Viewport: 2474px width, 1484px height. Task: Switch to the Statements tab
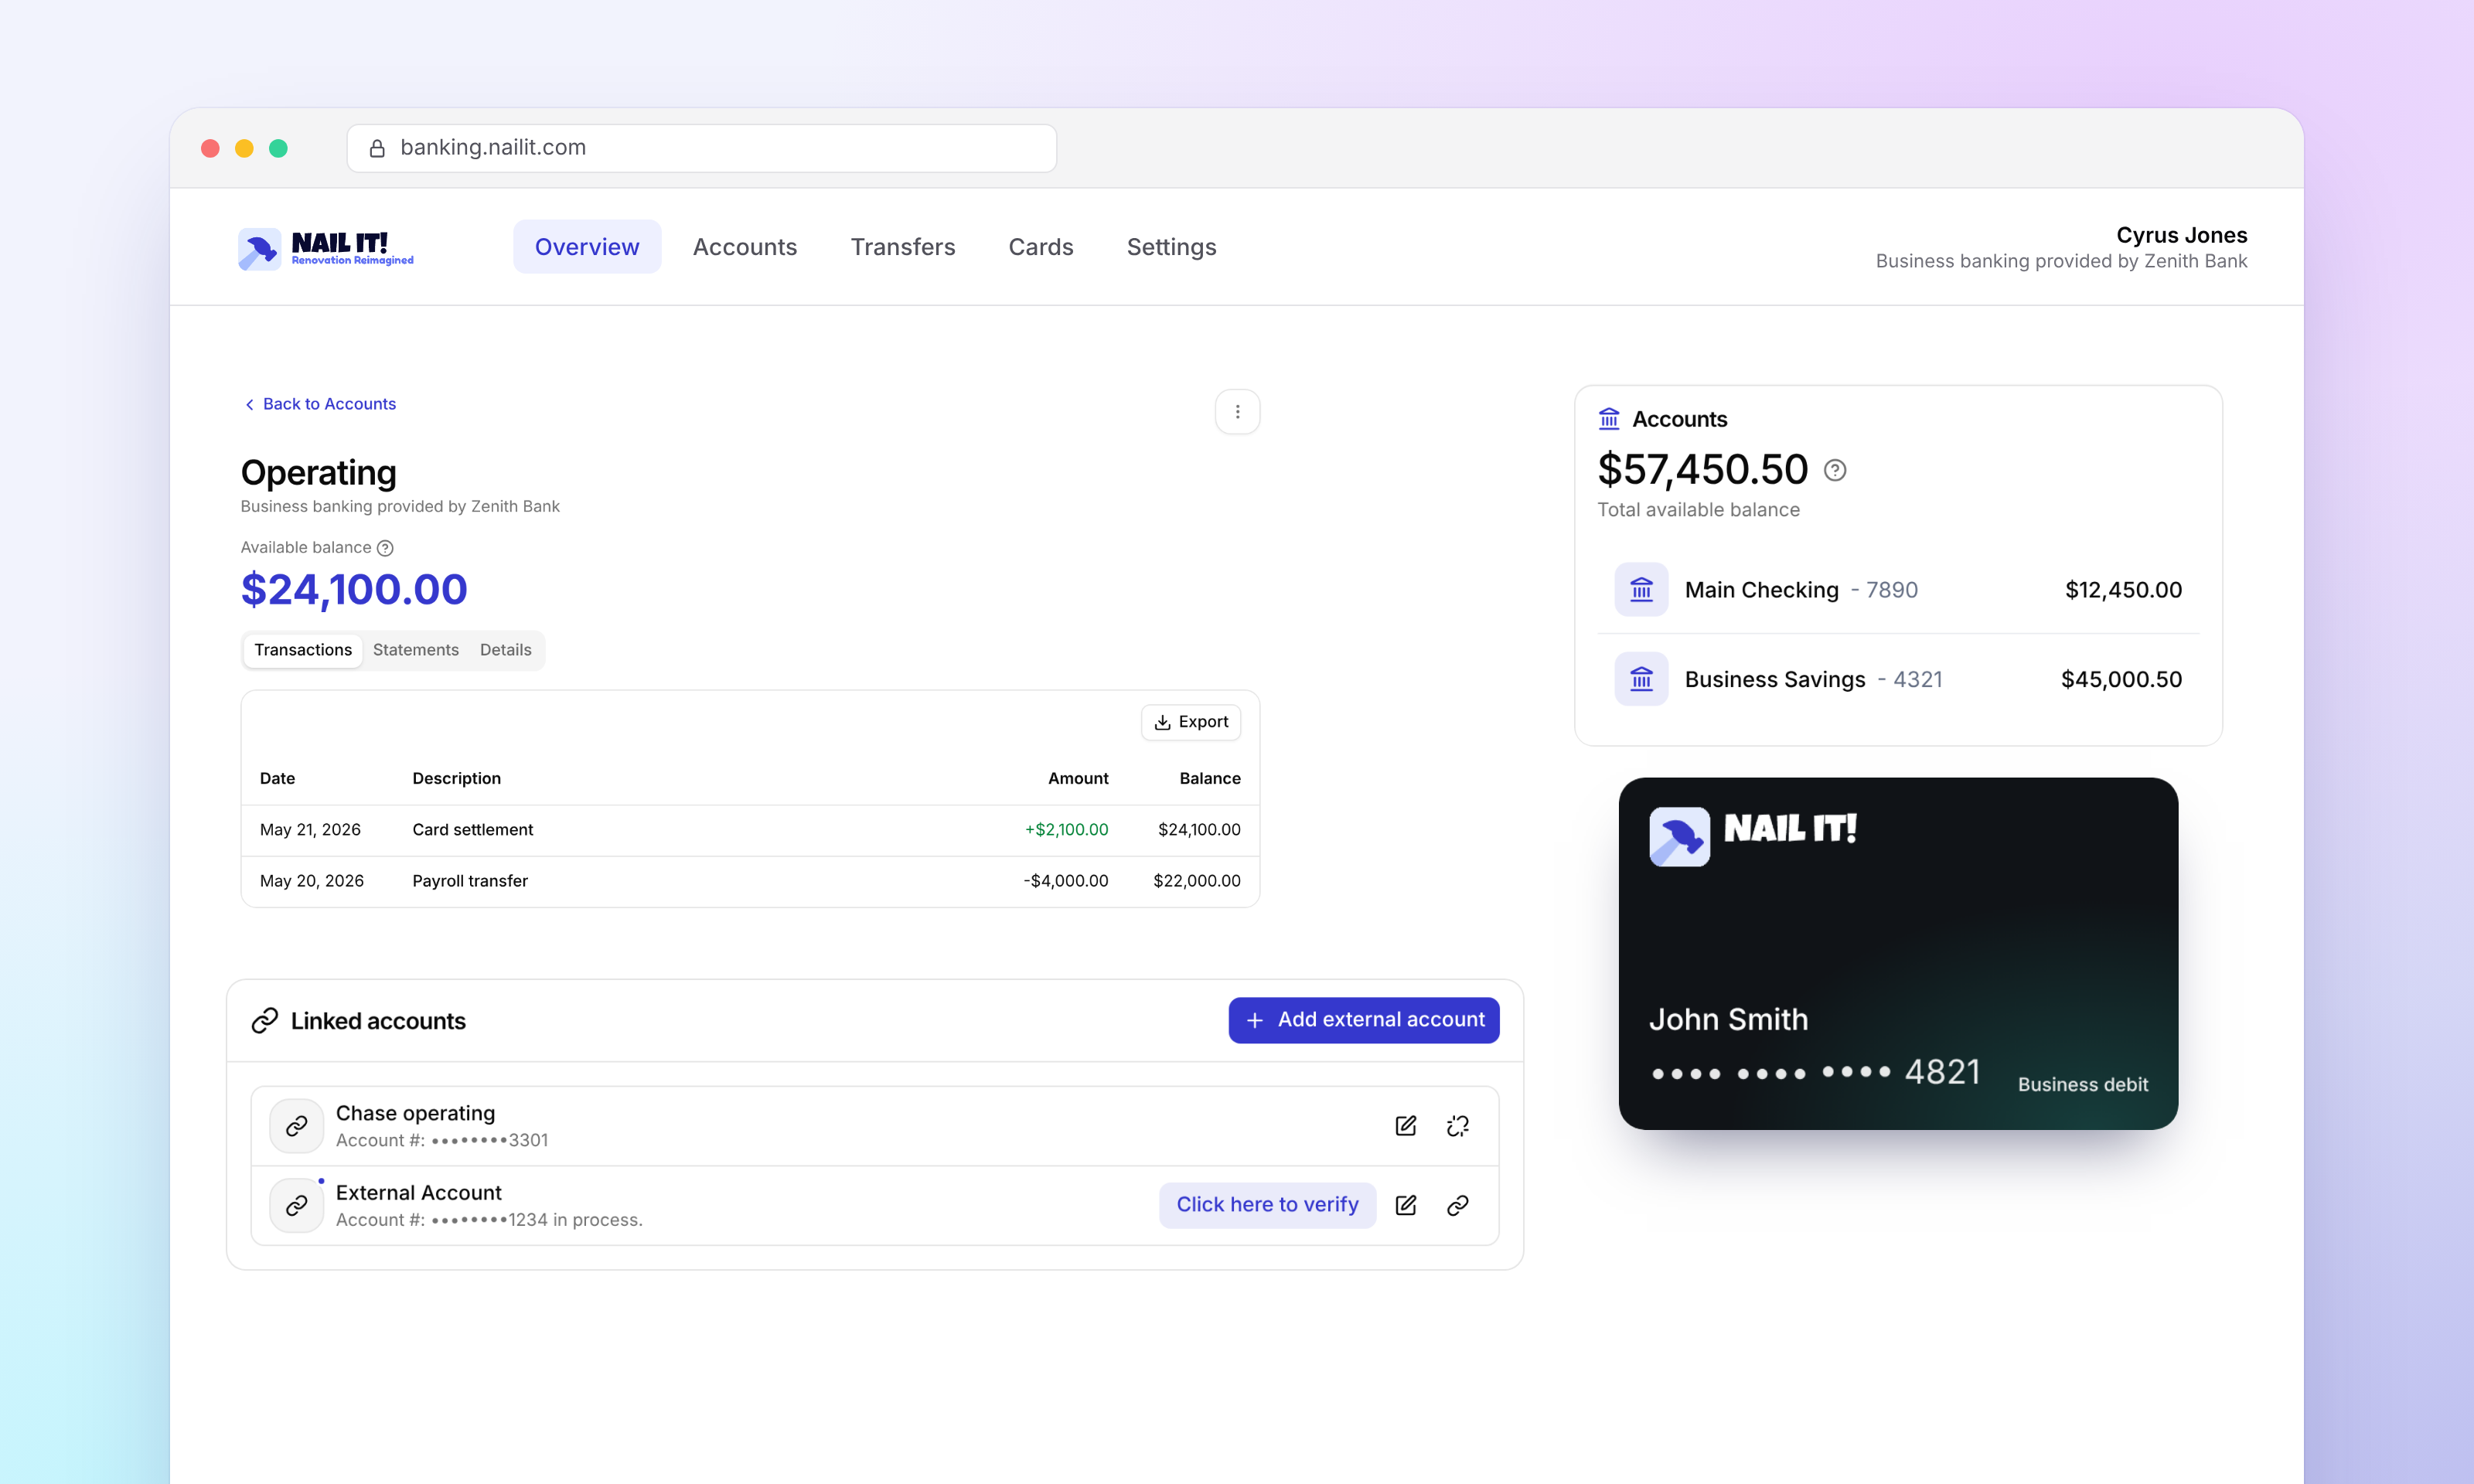(x=416, y=650)
